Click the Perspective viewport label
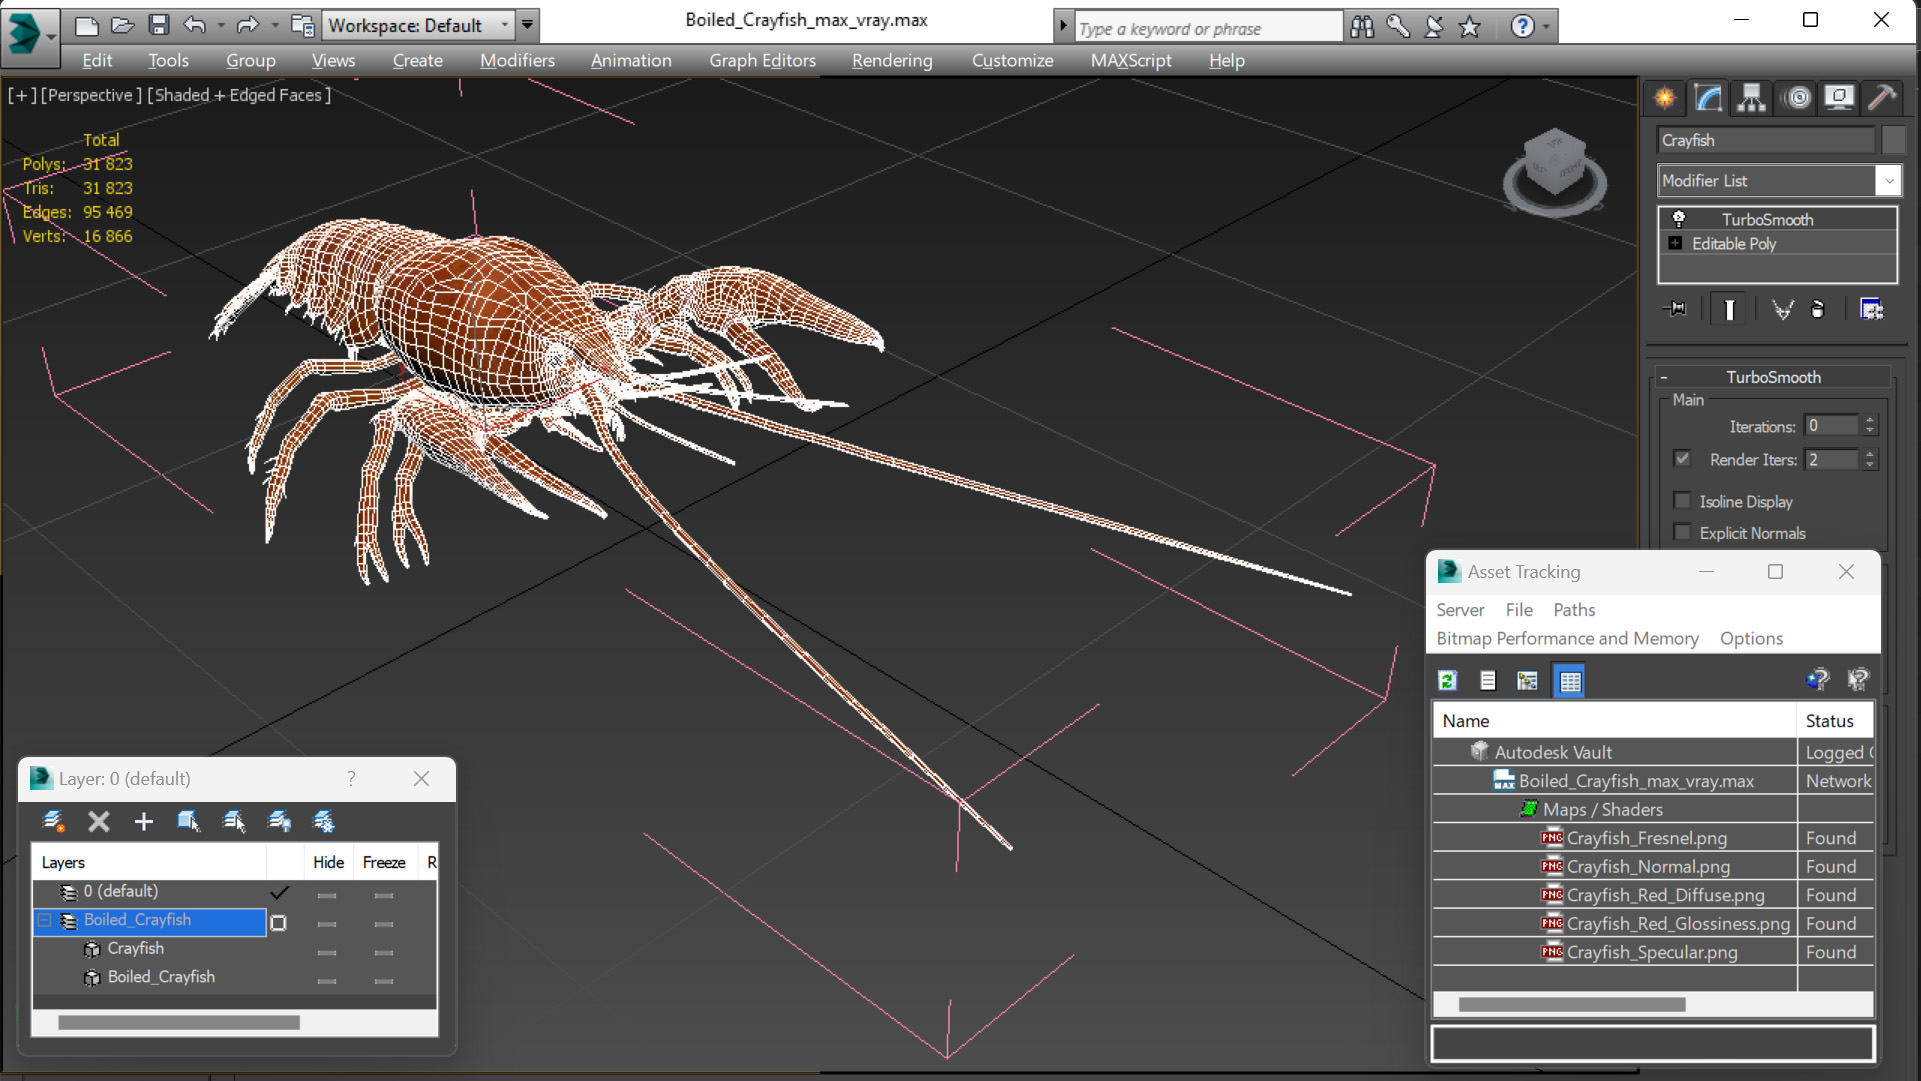Image resolution: width=1921 pixels, height=1081 pixels. coord(90,95)
